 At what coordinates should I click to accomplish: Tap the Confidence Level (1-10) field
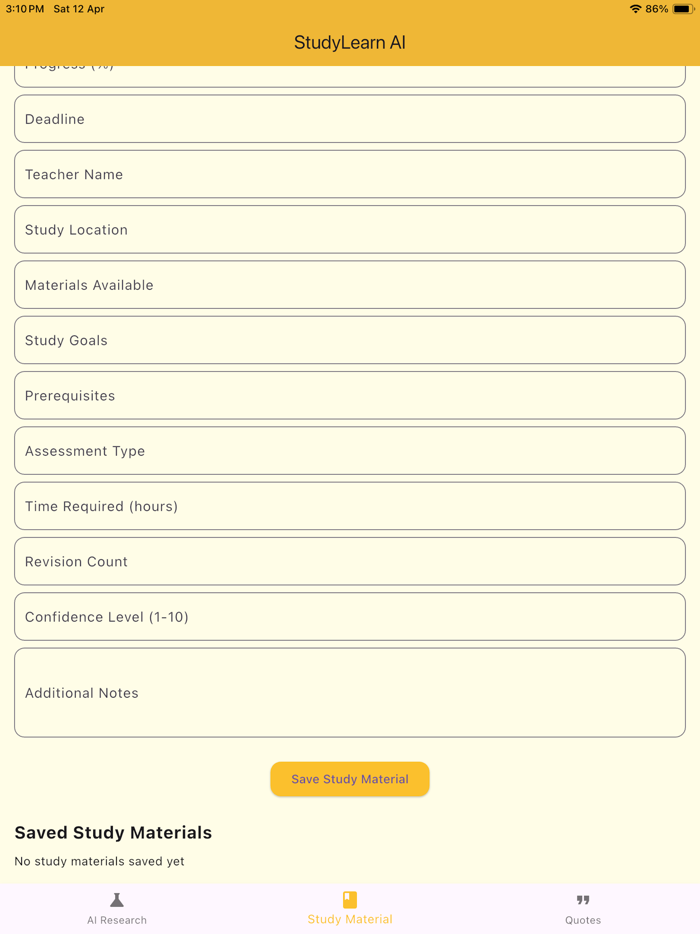349,616
